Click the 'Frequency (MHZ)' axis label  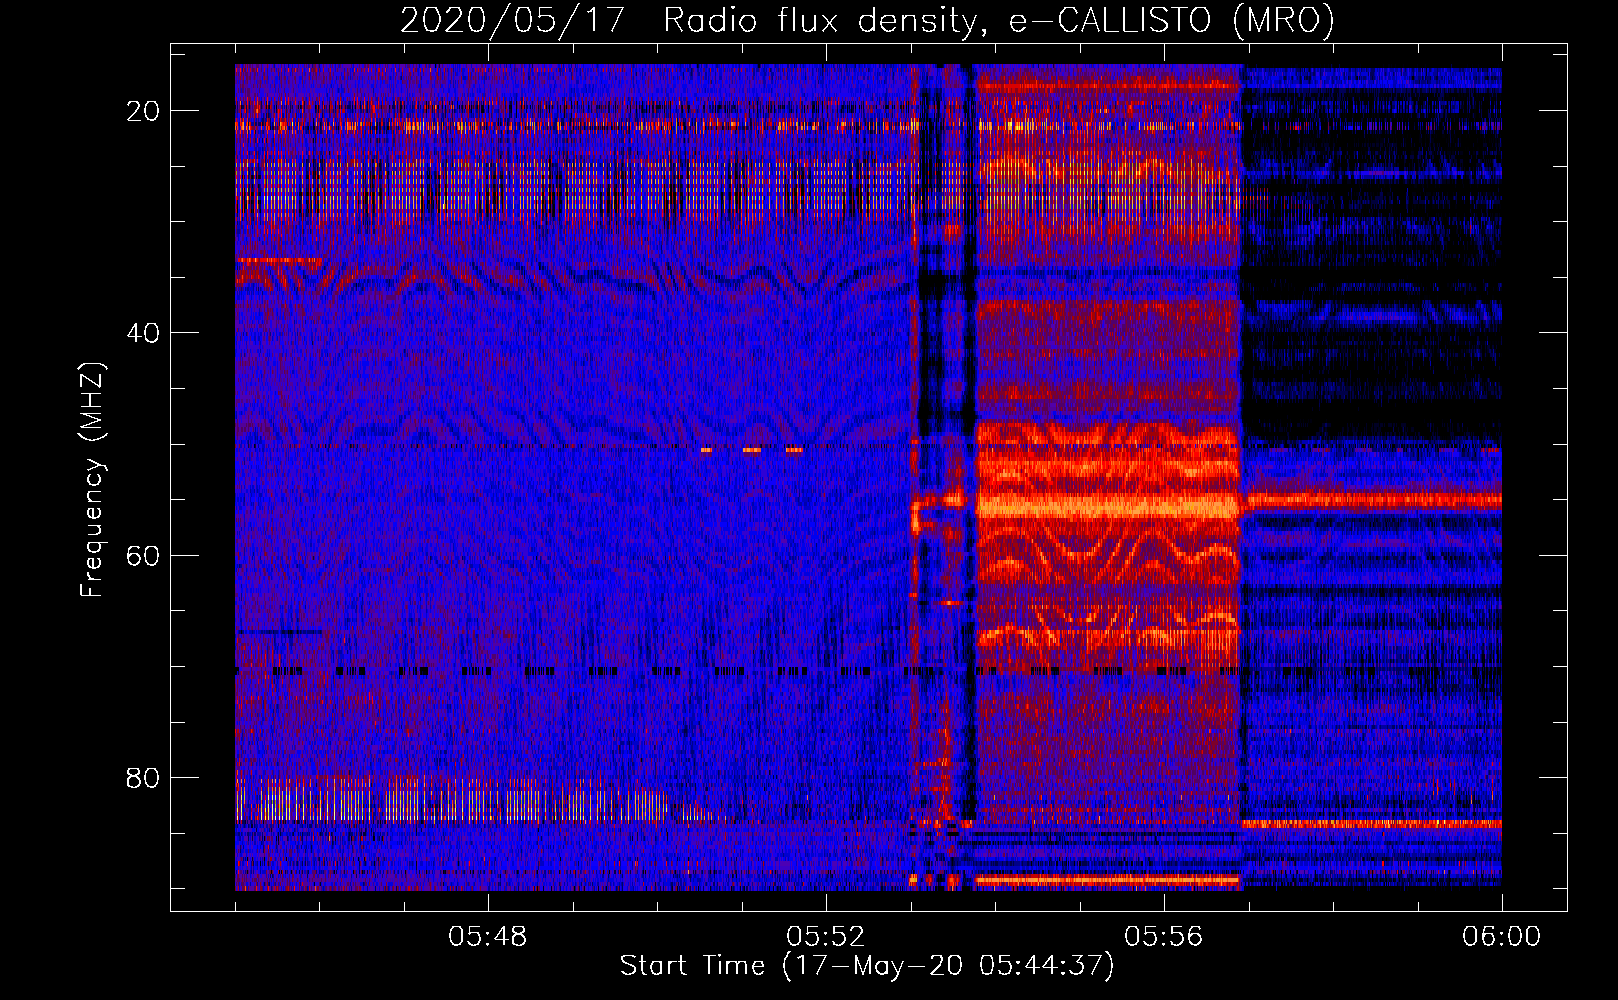[92, 480]
